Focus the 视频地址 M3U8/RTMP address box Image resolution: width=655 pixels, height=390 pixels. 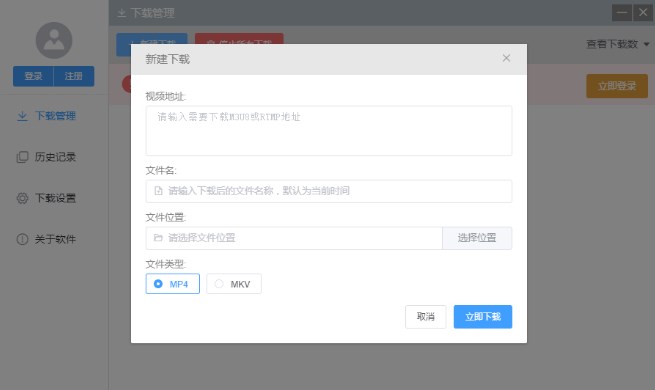coord(329,131)
